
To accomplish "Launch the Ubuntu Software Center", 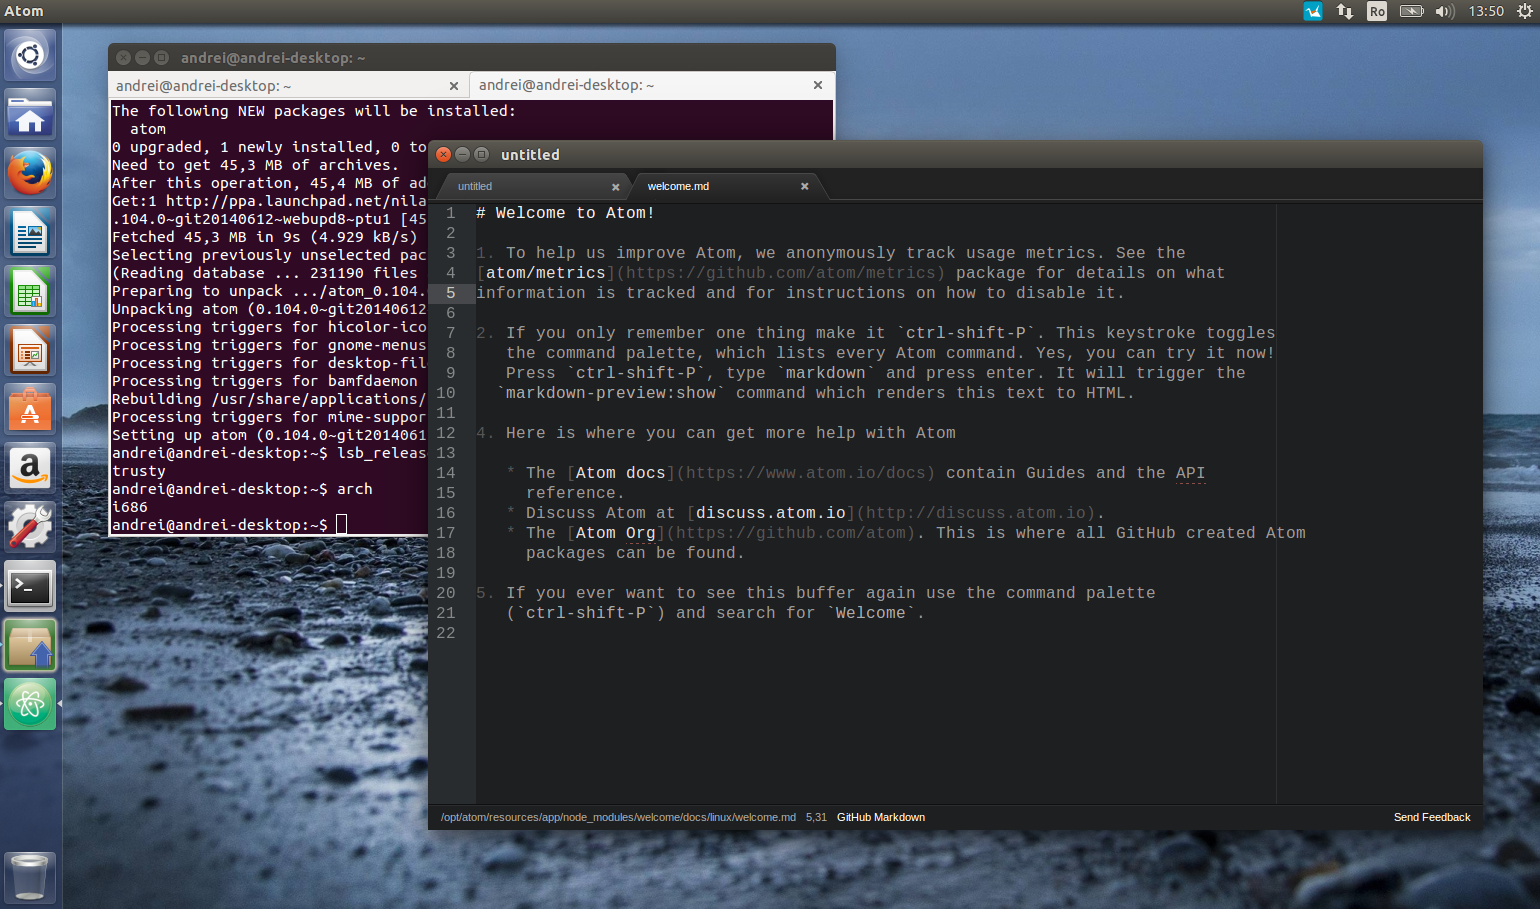I will pyautogui.click(x=30, y=410).
